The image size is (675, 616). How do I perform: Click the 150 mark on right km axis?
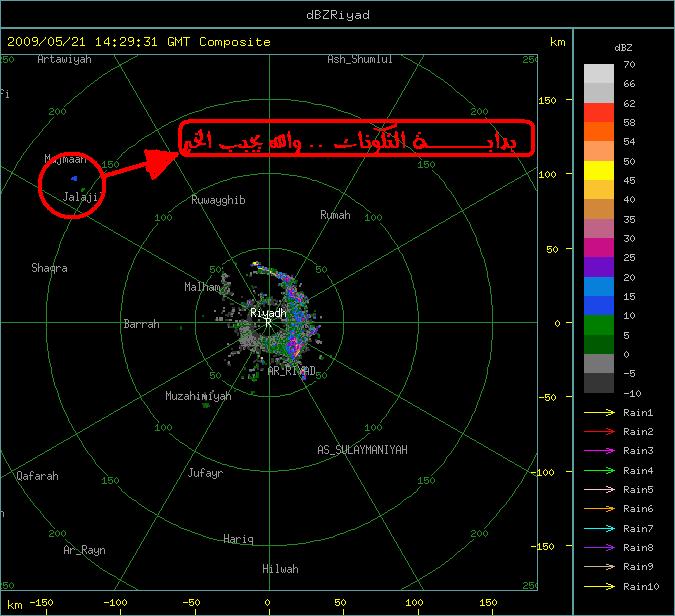(x=547, y=100)
